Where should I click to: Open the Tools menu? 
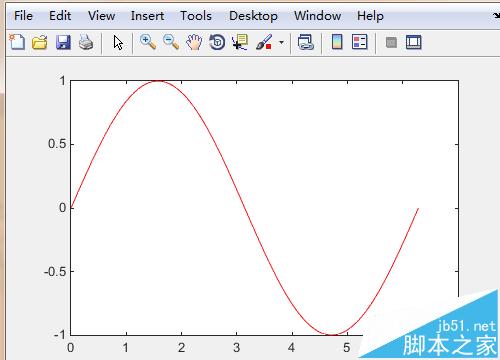tap(196, 16)
